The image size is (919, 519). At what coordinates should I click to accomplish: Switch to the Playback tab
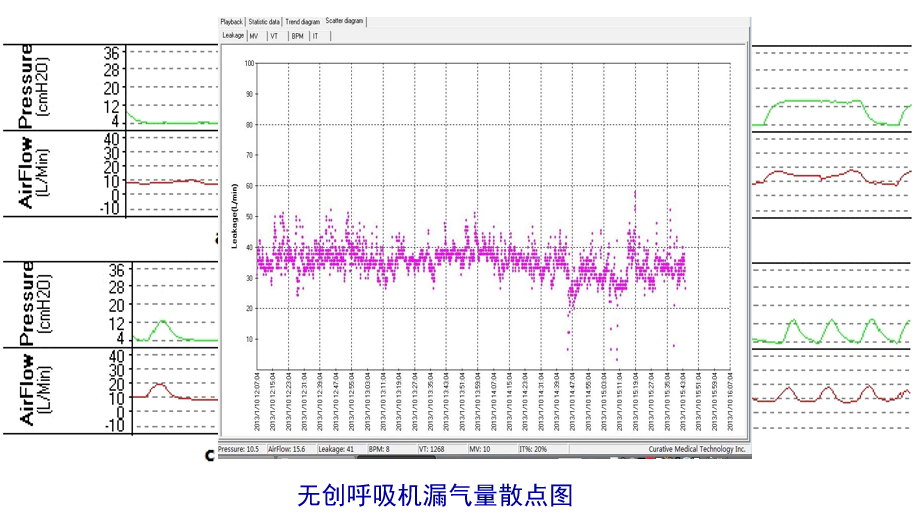pos(231,21)
